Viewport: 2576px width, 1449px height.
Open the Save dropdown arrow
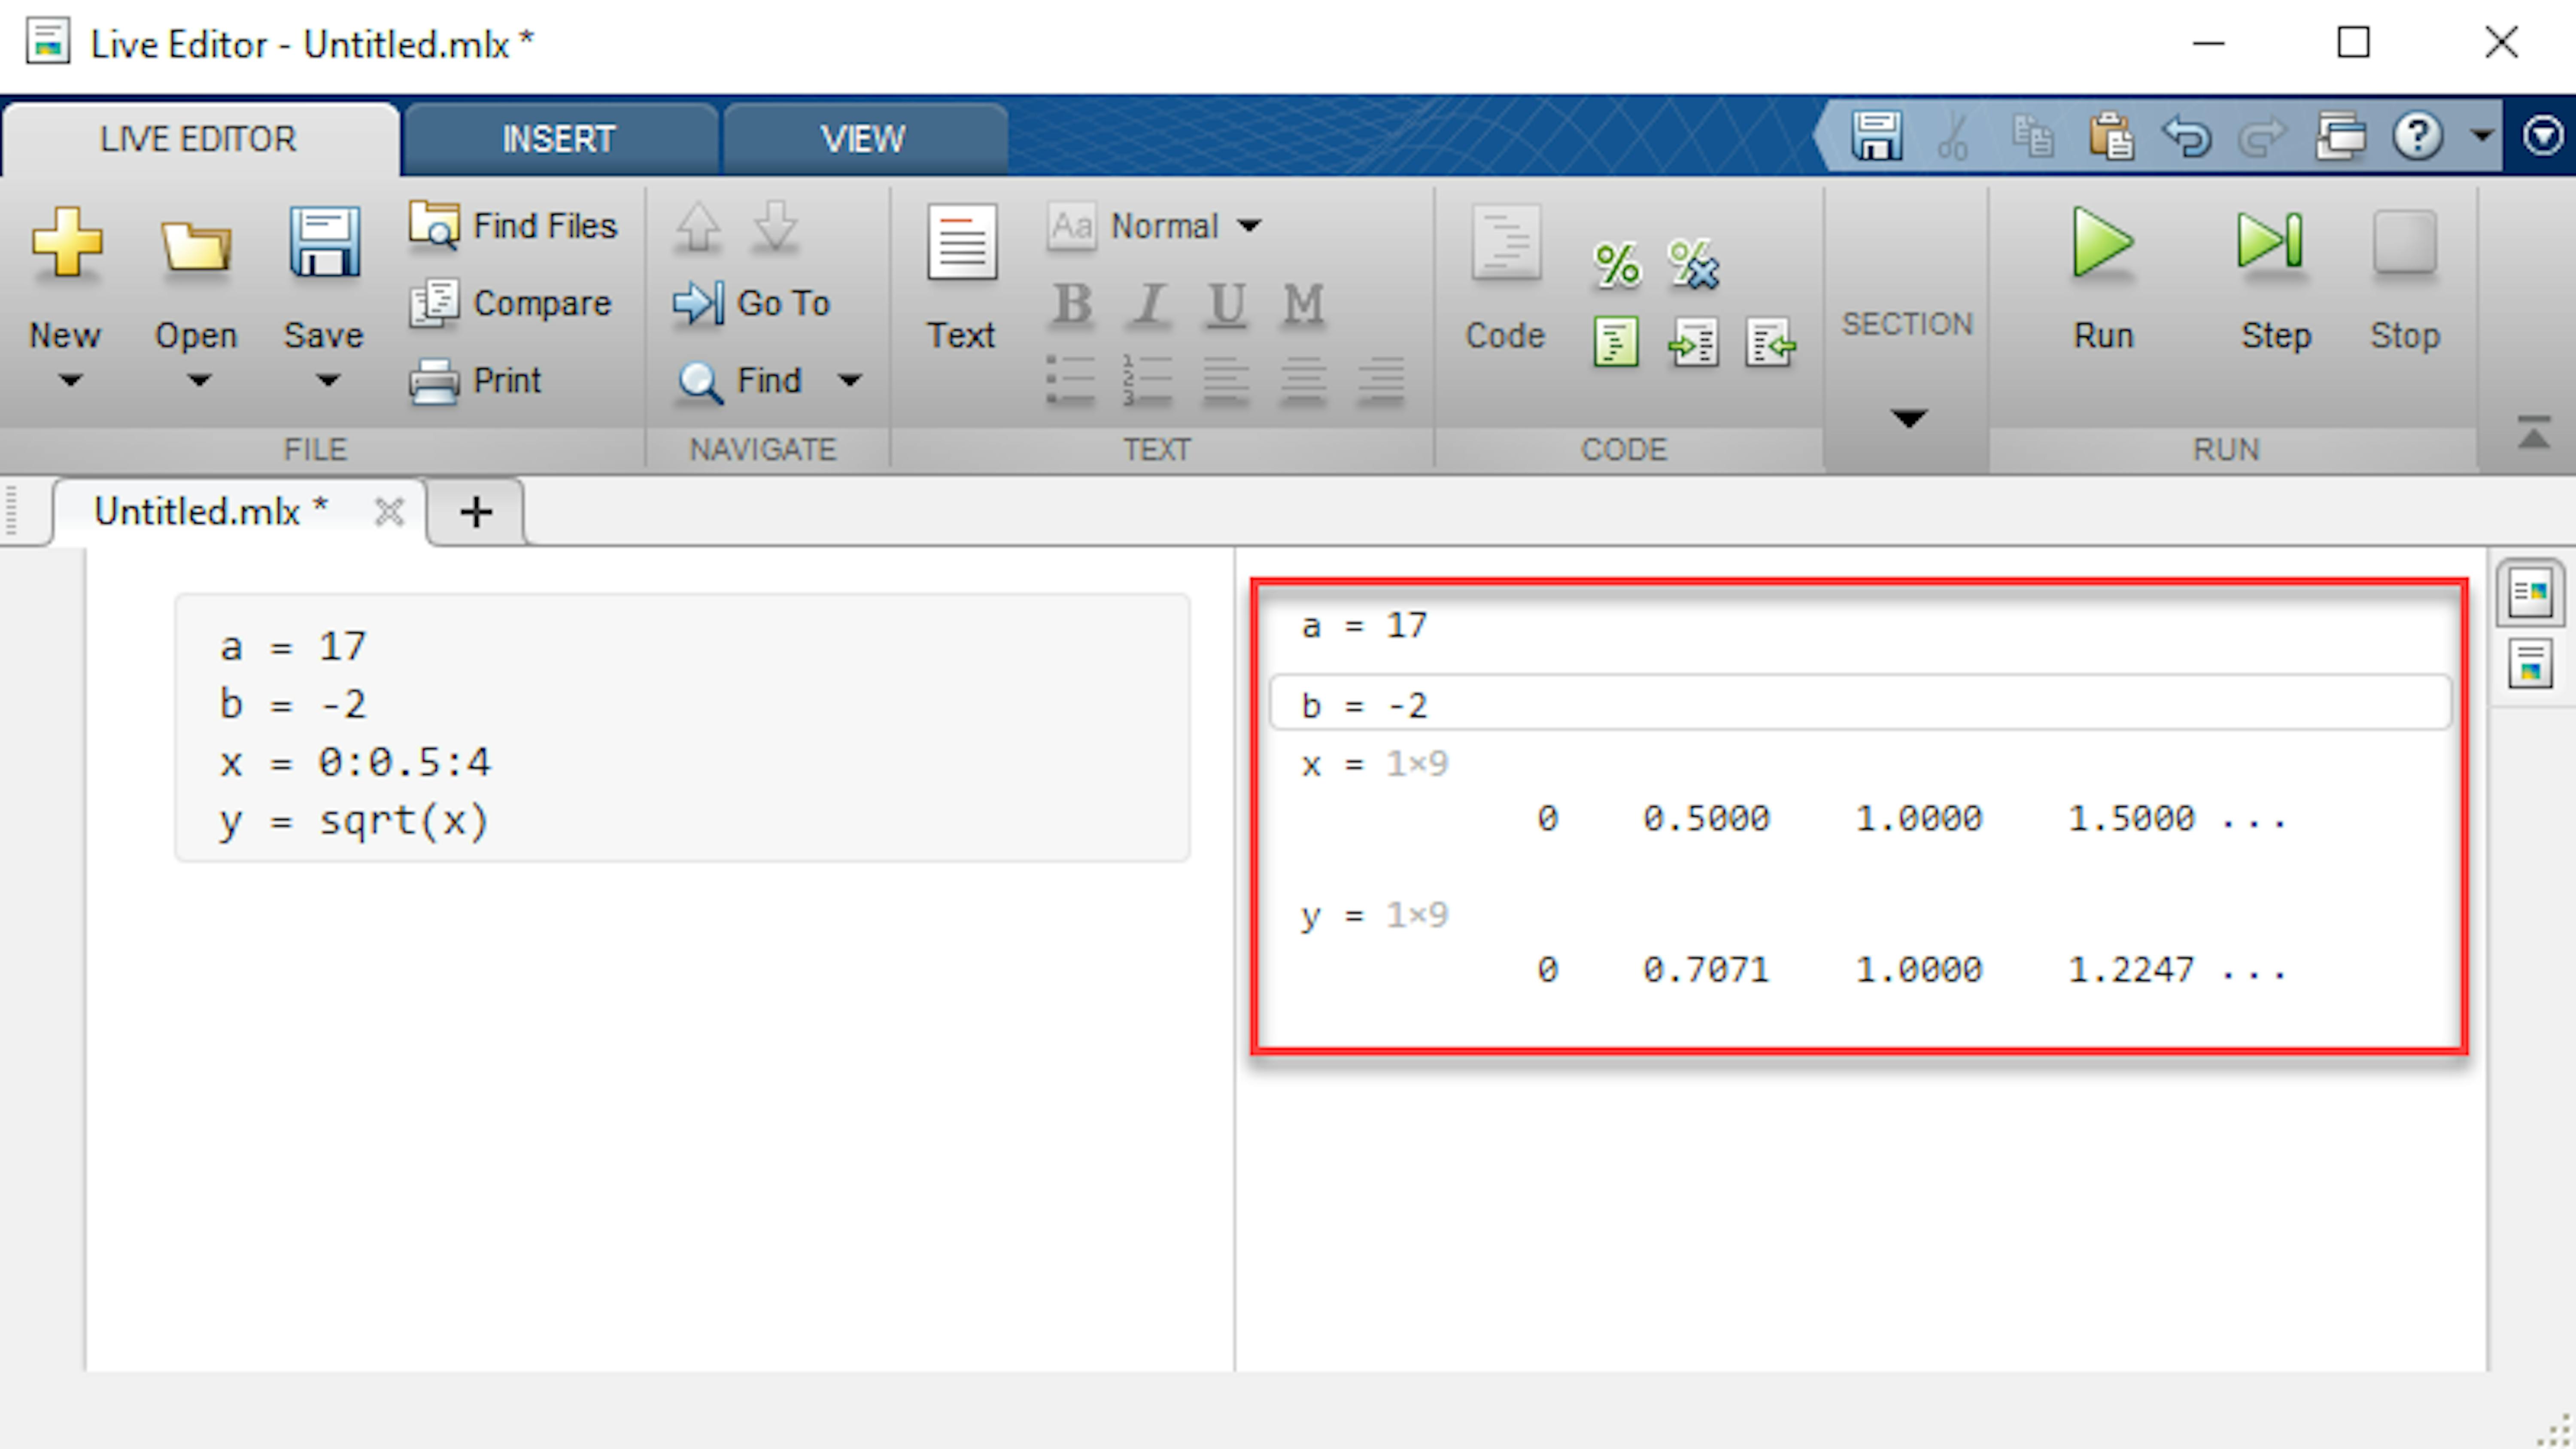[328, 381]
